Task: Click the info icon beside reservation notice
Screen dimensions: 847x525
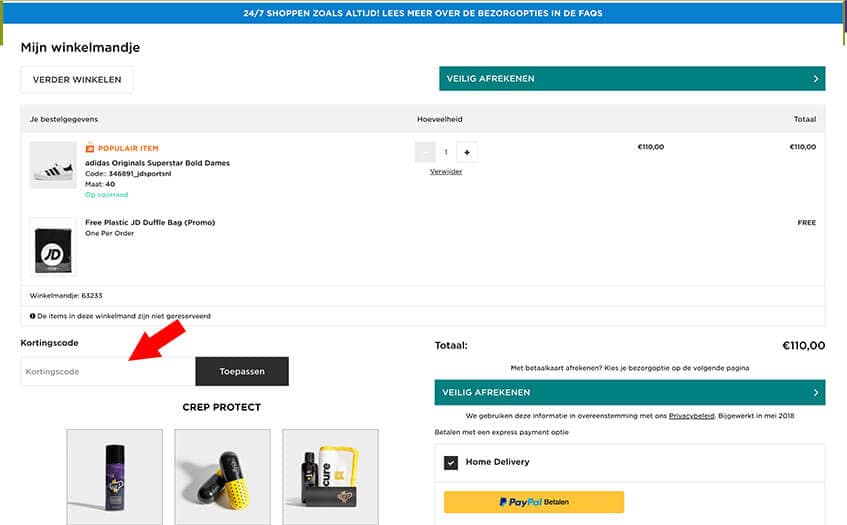Action: pyautogui.click(x=32, y=316)
